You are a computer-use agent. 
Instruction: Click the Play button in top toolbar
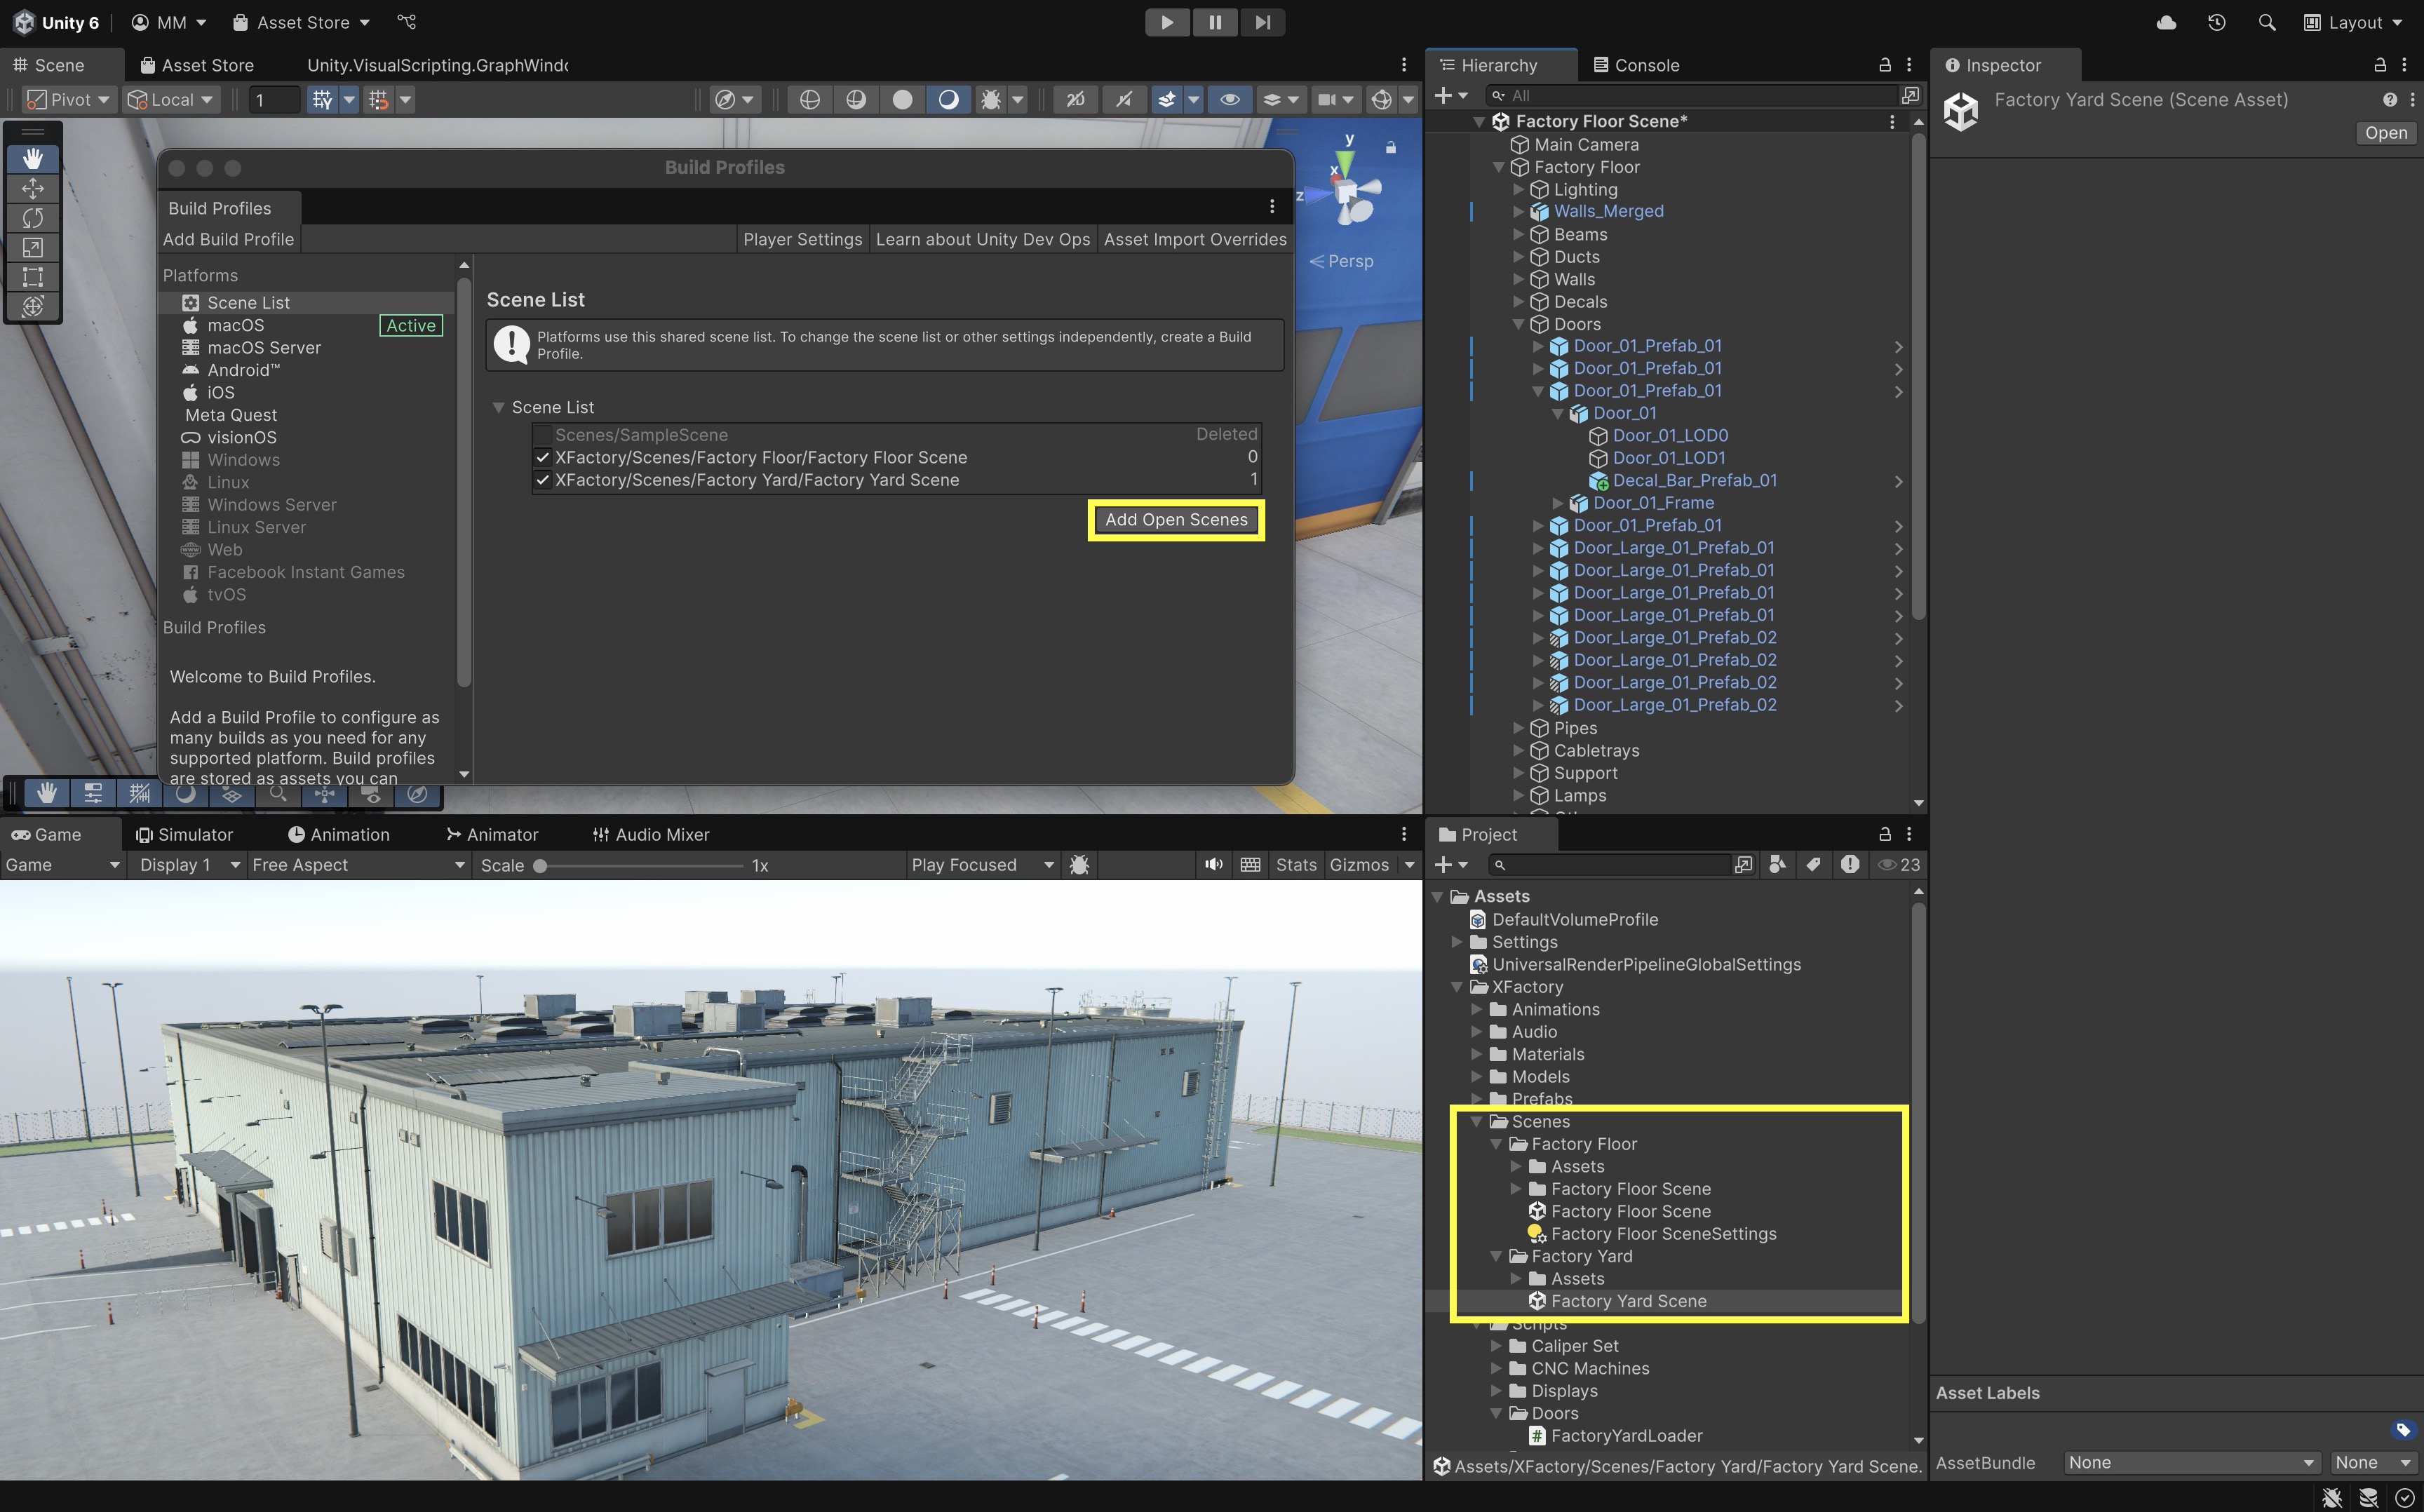click(x=1166, y=22)
